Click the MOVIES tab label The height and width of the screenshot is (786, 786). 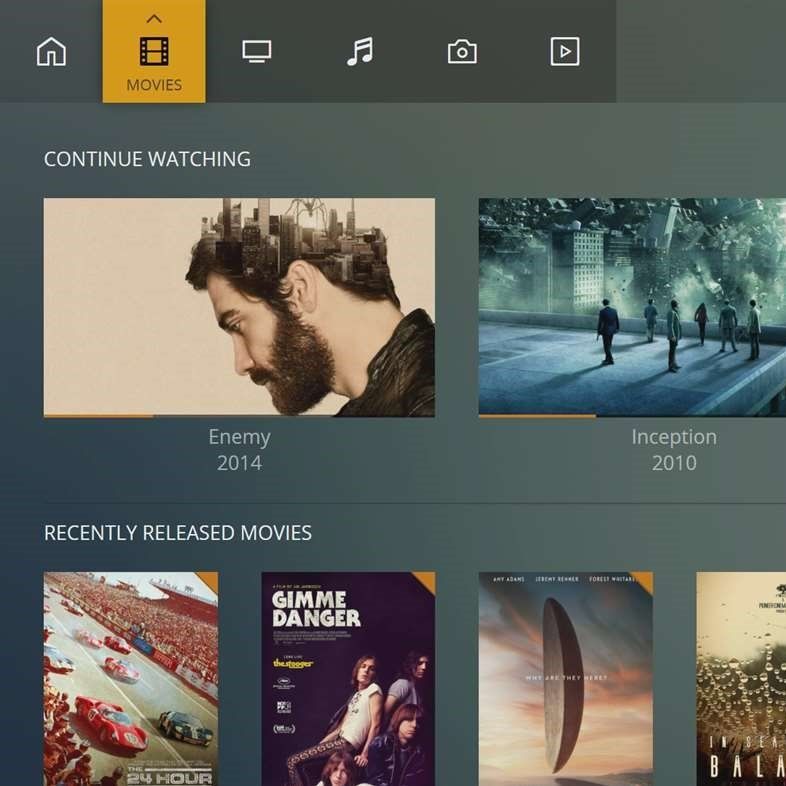click(x=154, y=85)
